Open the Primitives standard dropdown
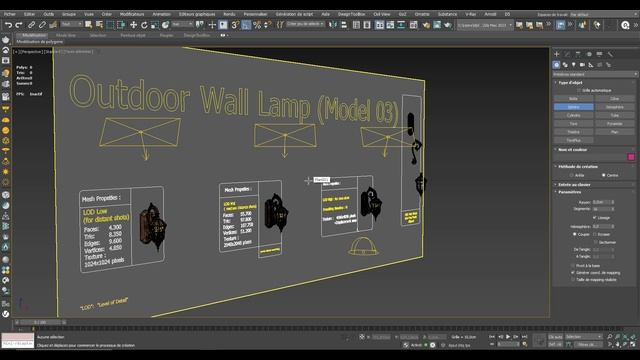Image resolution: width=640 pixels, height=360 pixels. [595, 74]
